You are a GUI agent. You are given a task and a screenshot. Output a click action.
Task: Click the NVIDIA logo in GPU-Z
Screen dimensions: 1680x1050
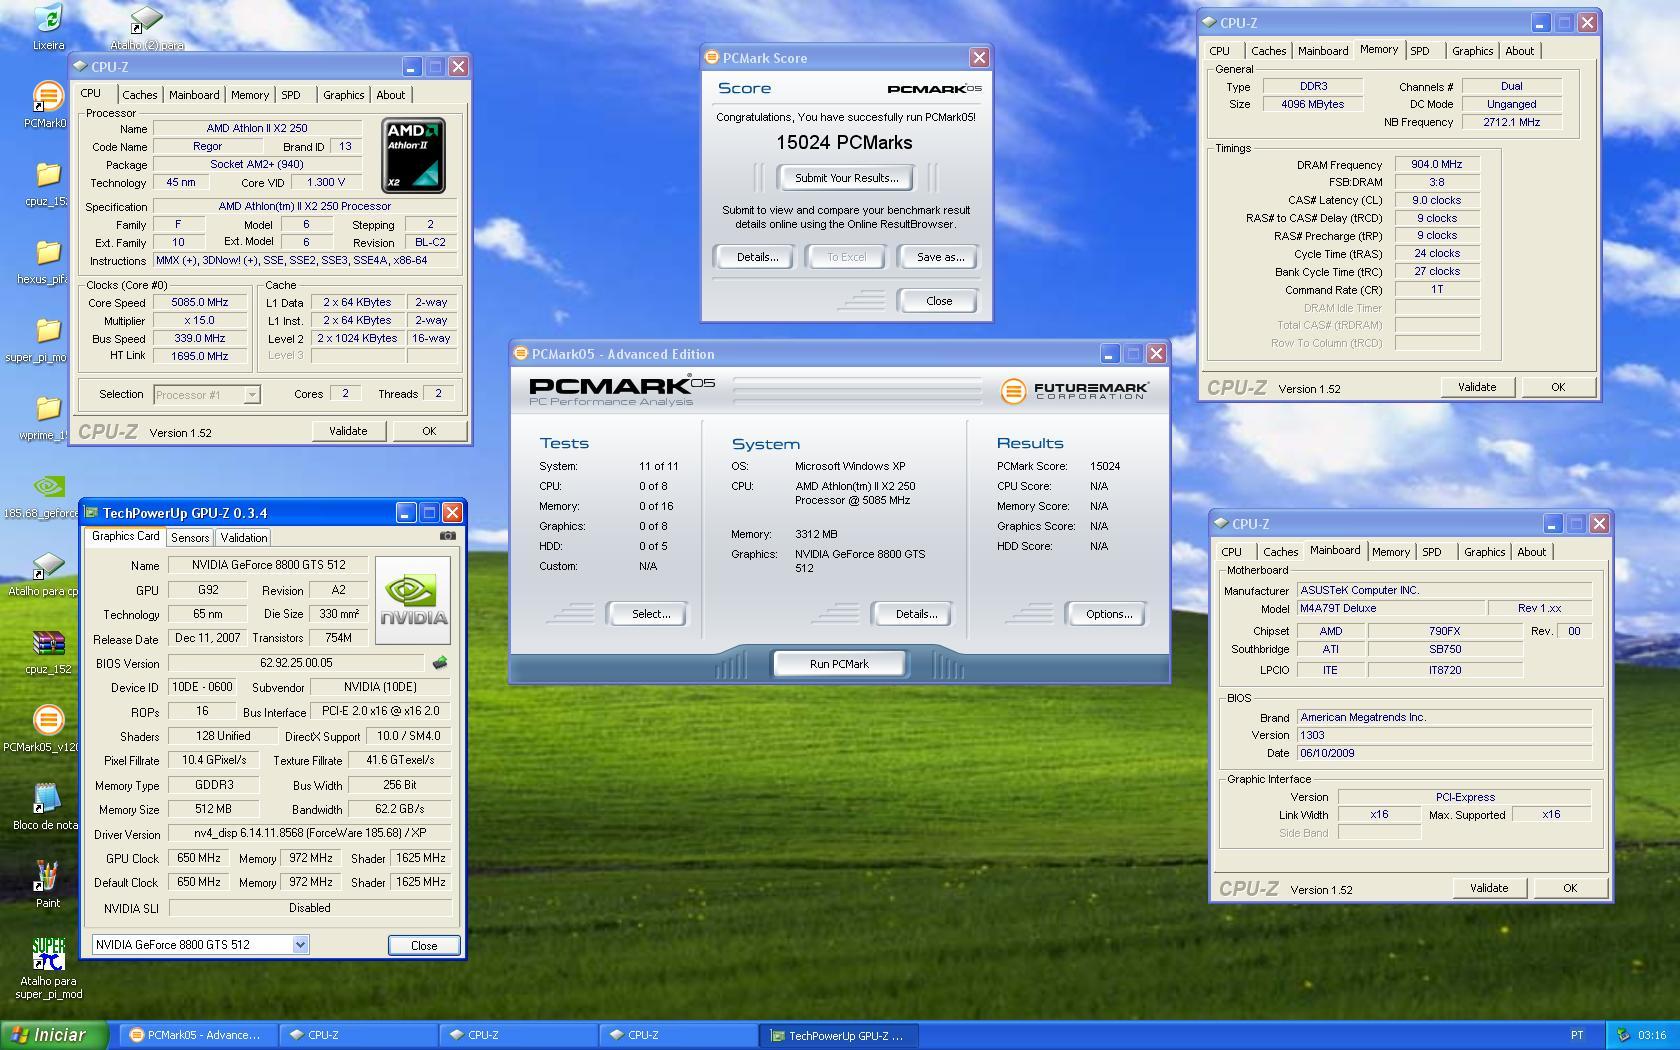[x=413, y=600]
